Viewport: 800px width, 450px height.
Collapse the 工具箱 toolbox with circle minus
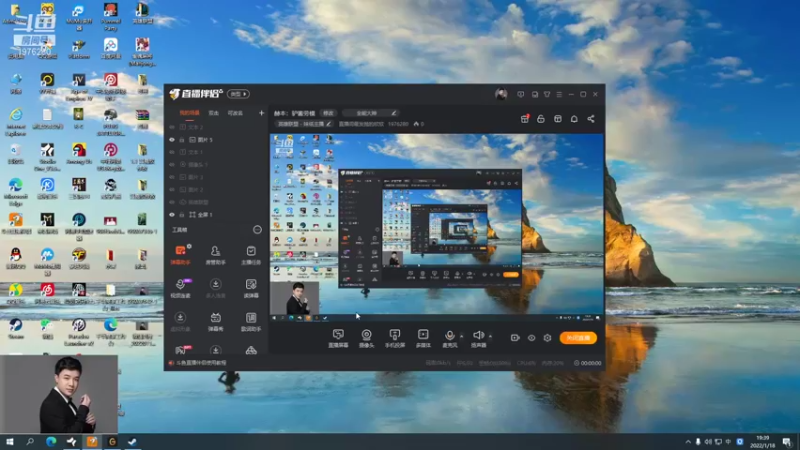click(x=257, y=230)
